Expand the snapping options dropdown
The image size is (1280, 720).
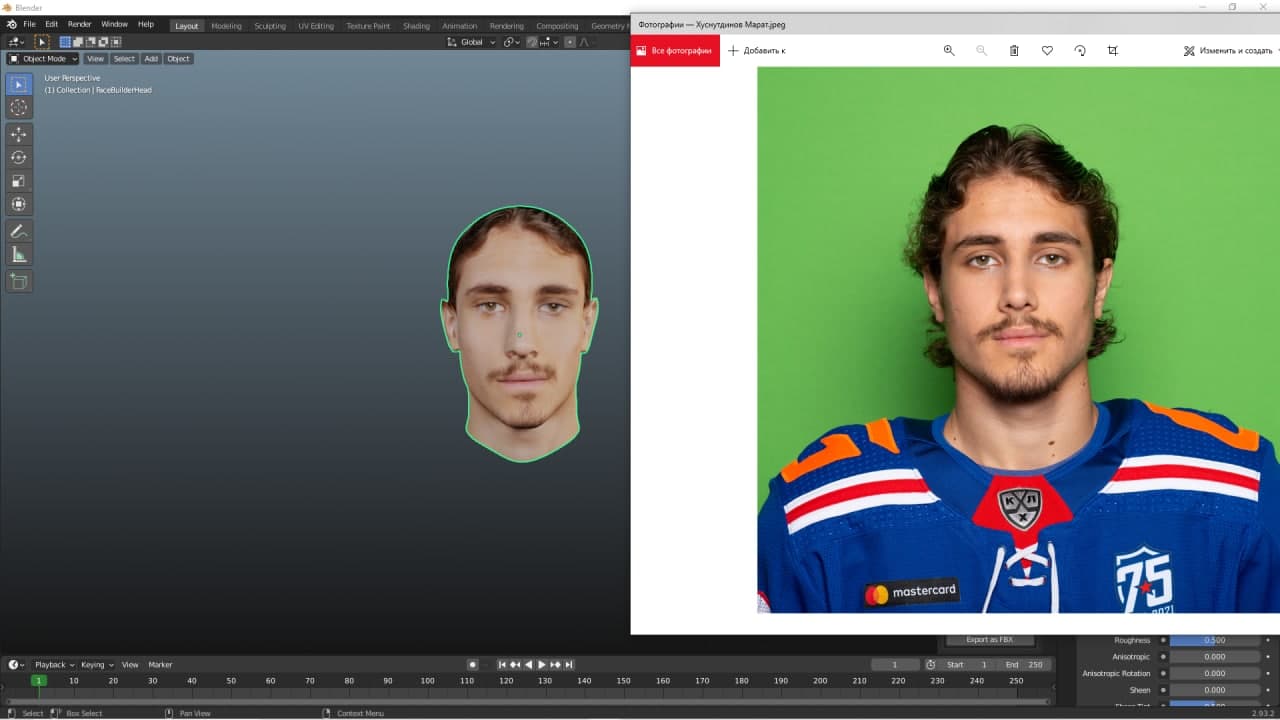pos(547,42)
